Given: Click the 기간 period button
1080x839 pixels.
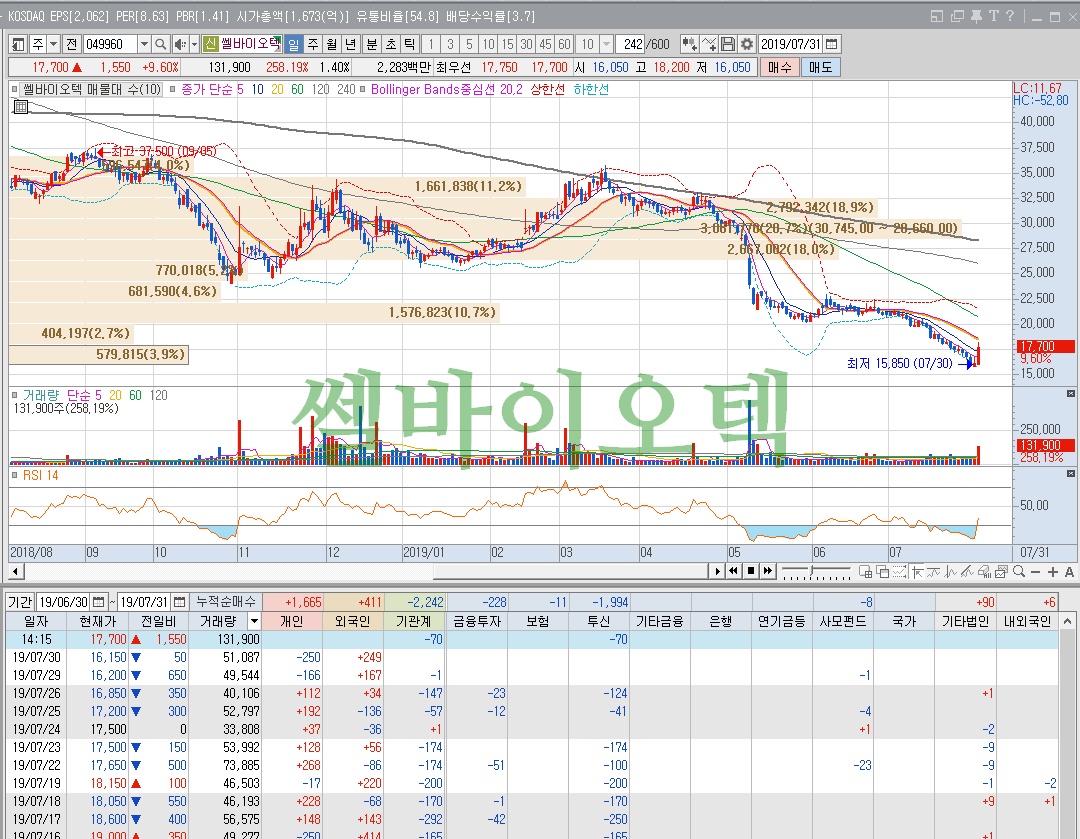Looking at the screenshot, I should [20, 602].
